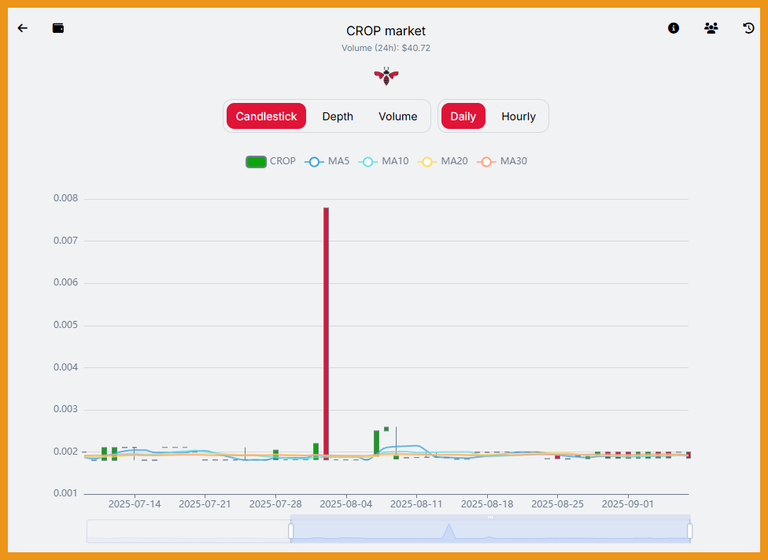Click the Volume (24h): $40.72 text
This screenshot has height=560, width=768.
[386, 48]
